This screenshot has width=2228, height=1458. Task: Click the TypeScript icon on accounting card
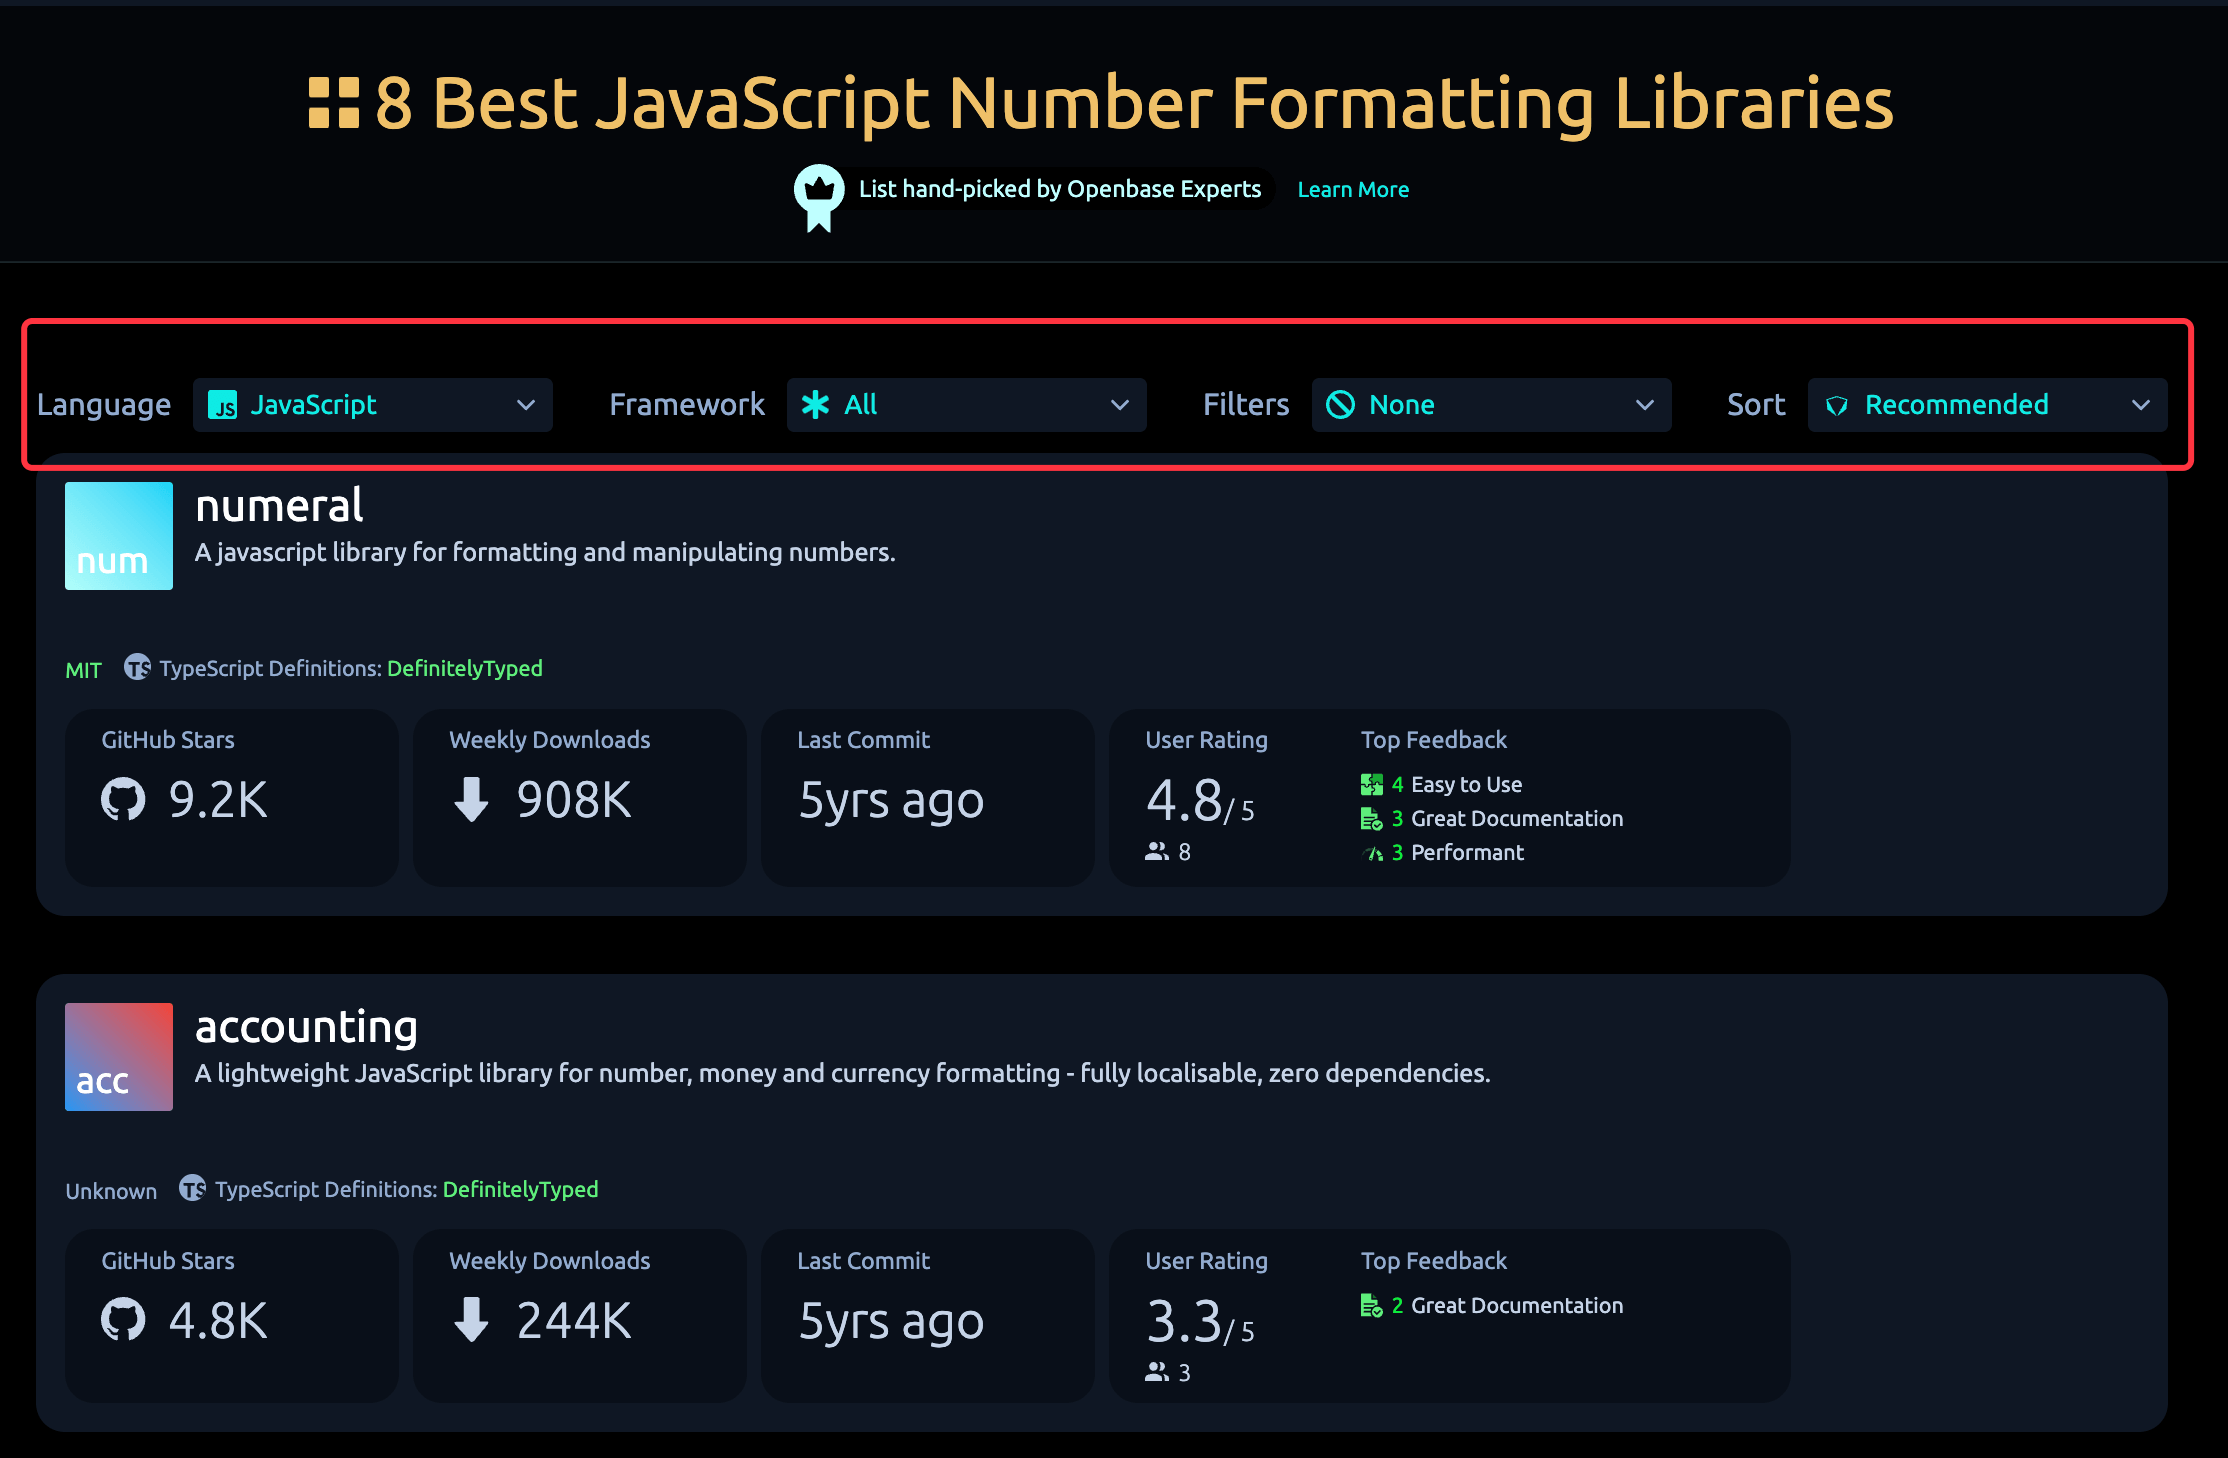tap(192, 1188)
